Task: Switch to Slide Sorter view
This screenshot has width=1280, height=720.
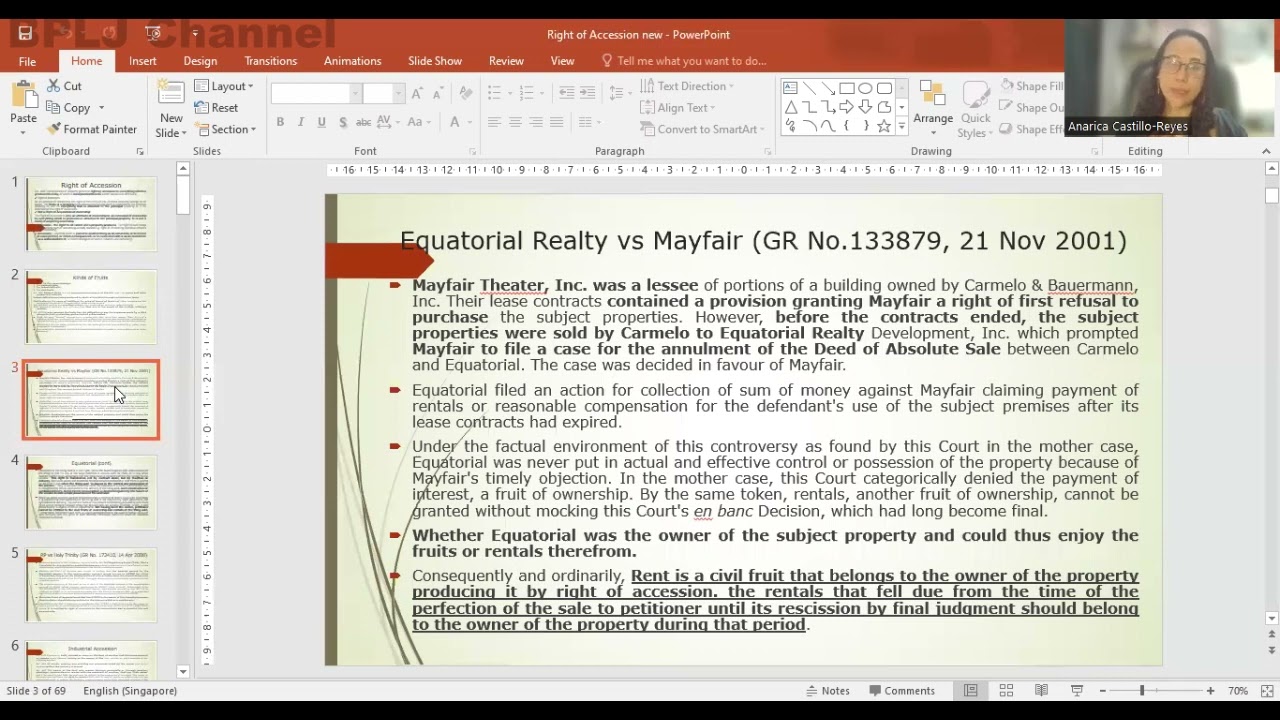Action: click(1006, 691)
